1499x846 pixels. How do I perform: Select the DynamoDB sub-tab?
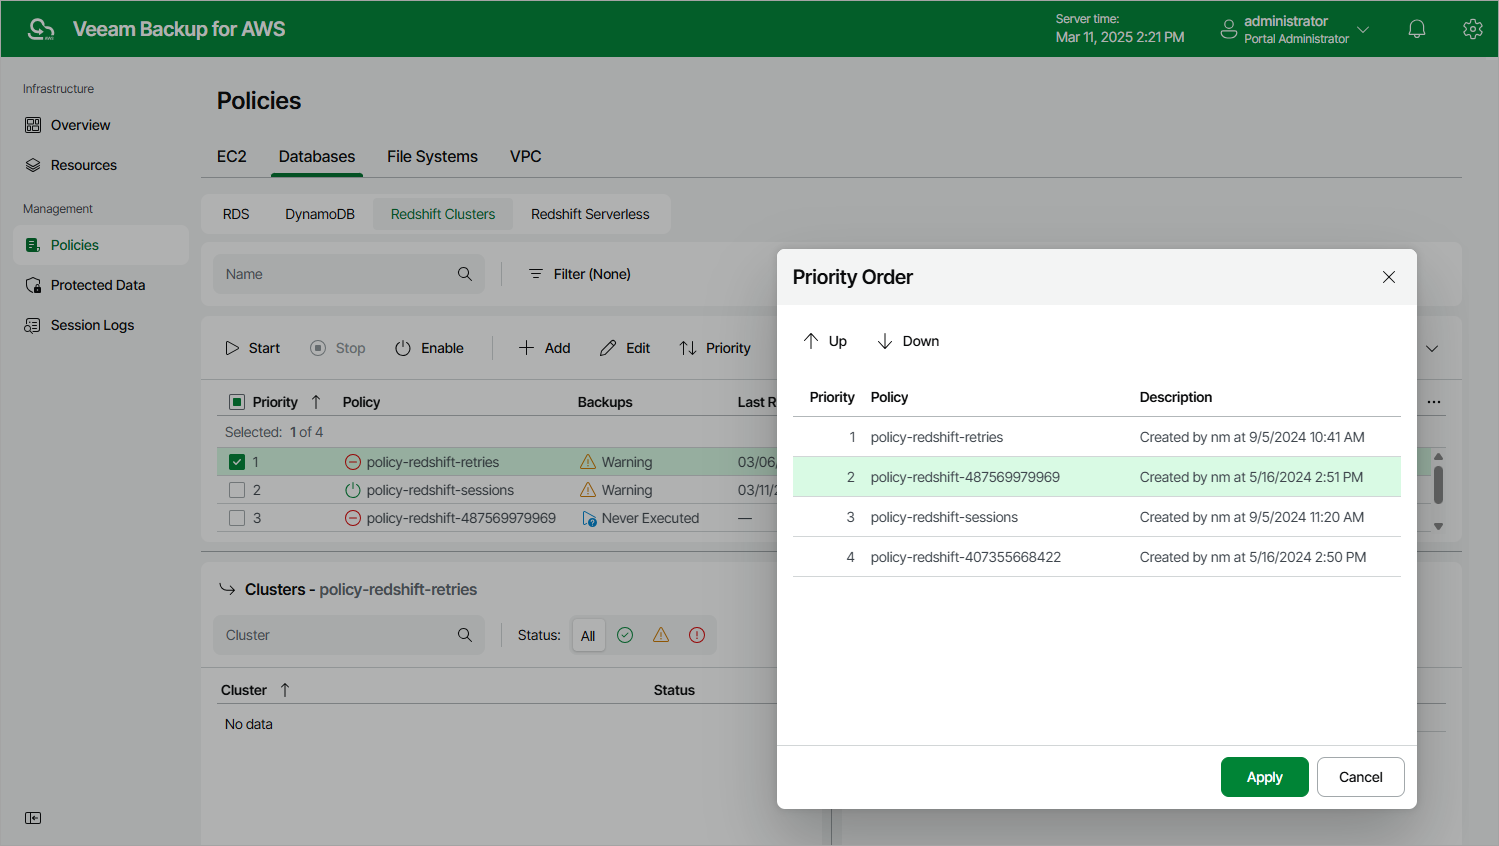pos(320,214)
